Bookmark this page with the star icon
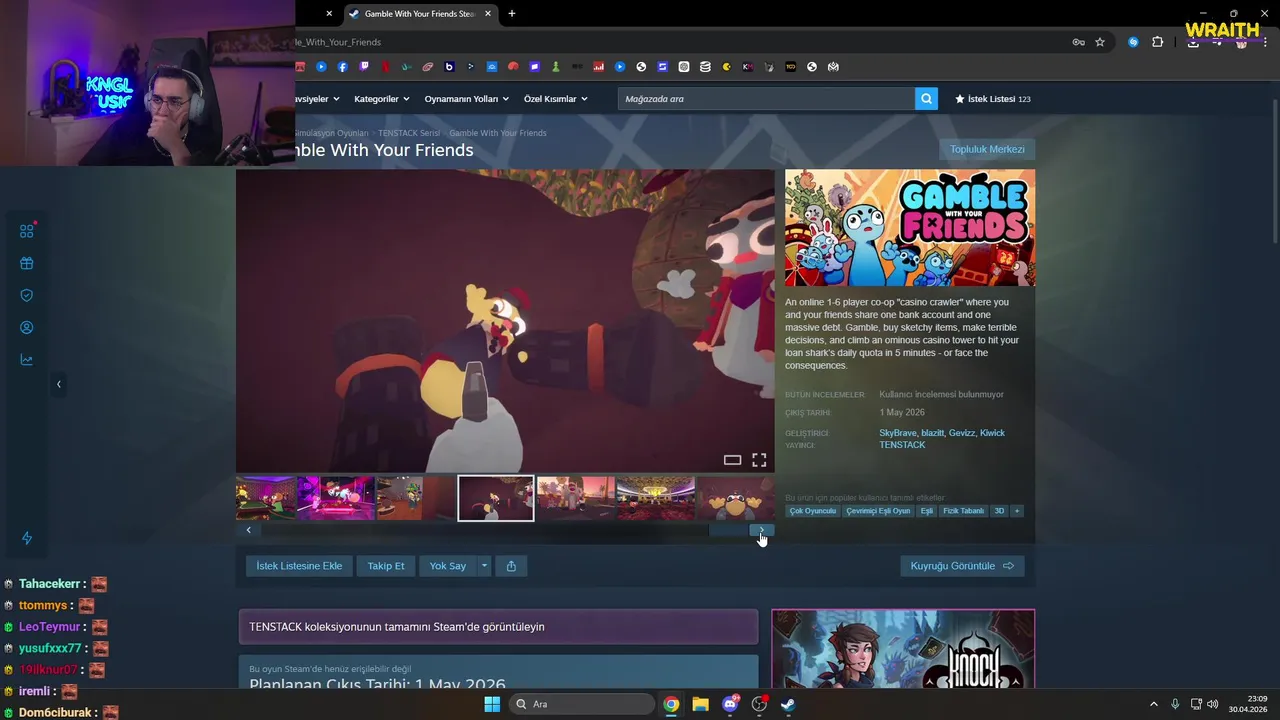This screenshot has height=720, width=1280. click(1100, 42)
